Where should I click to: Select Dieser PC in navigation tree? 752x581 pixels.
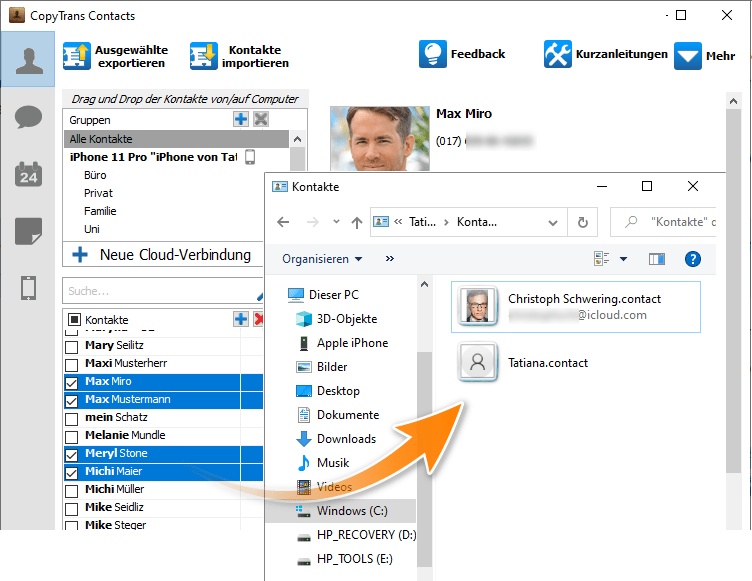(323, 295)
